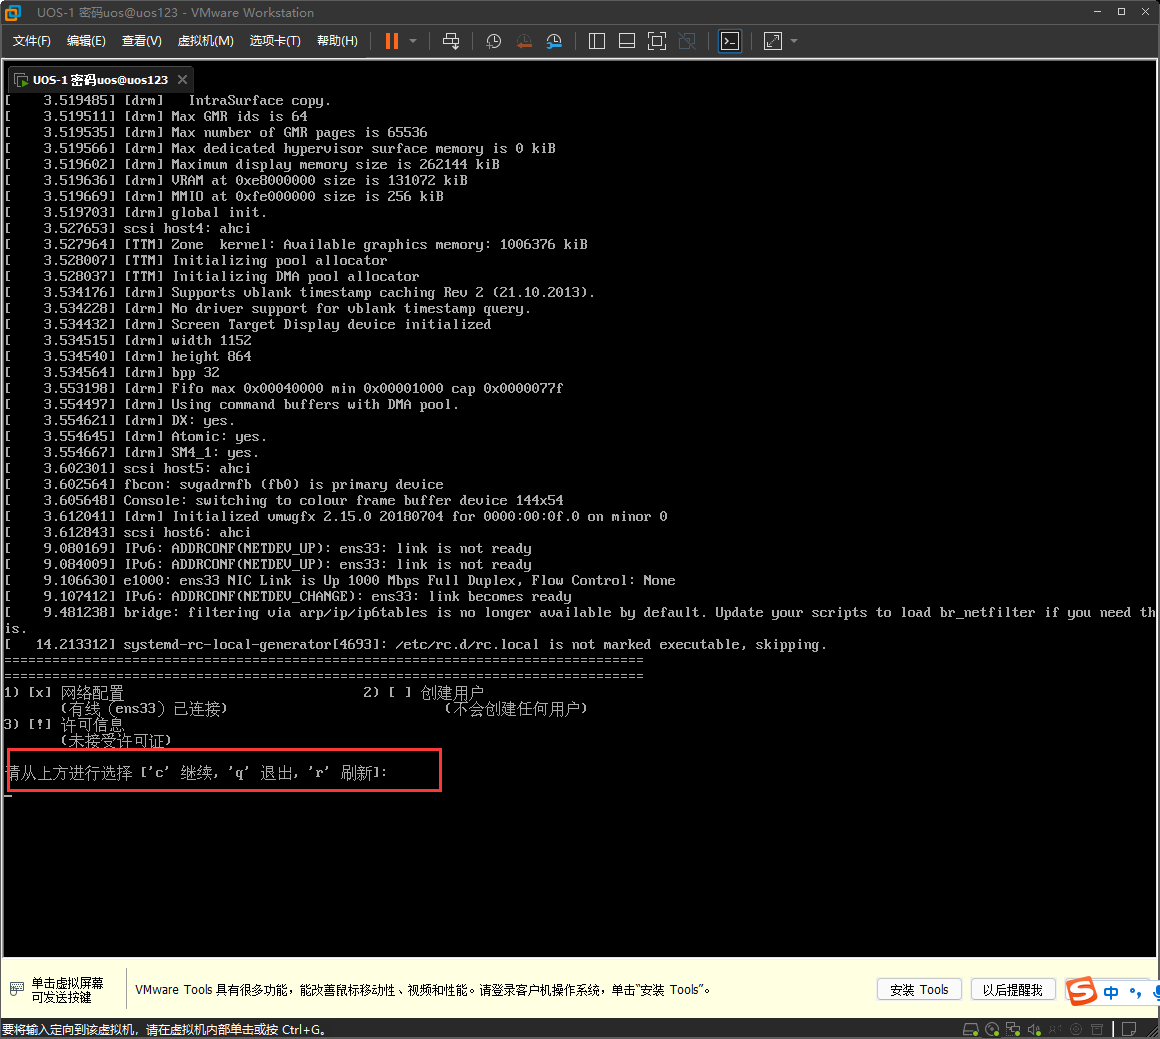Toggle the hard disk device status indicator
The height and width of the screenshot is (1039, 1160).
pyautogui.click(x=971, y=1028)
